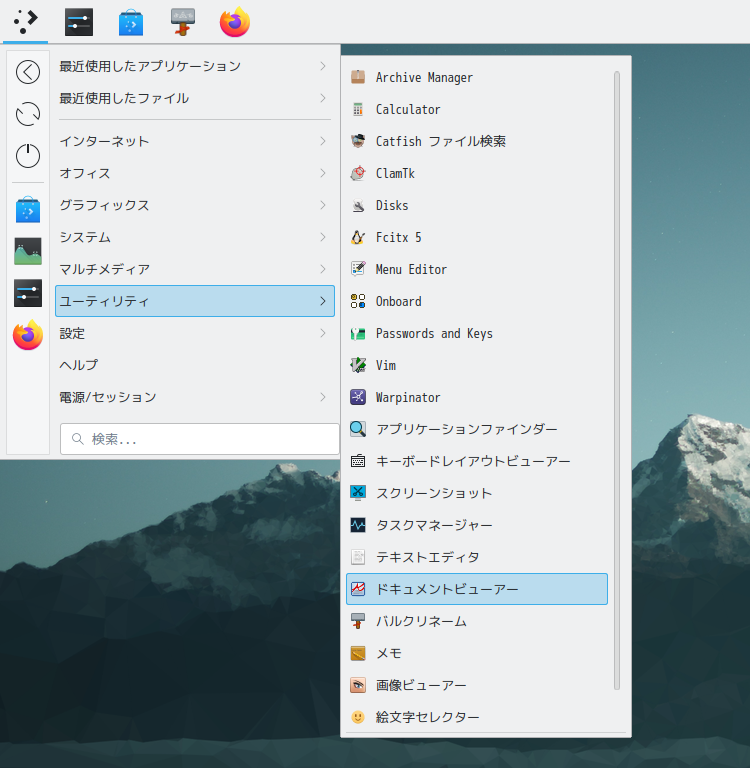
Task: Open 画像ビューアー icon
Action: (358, 685)
